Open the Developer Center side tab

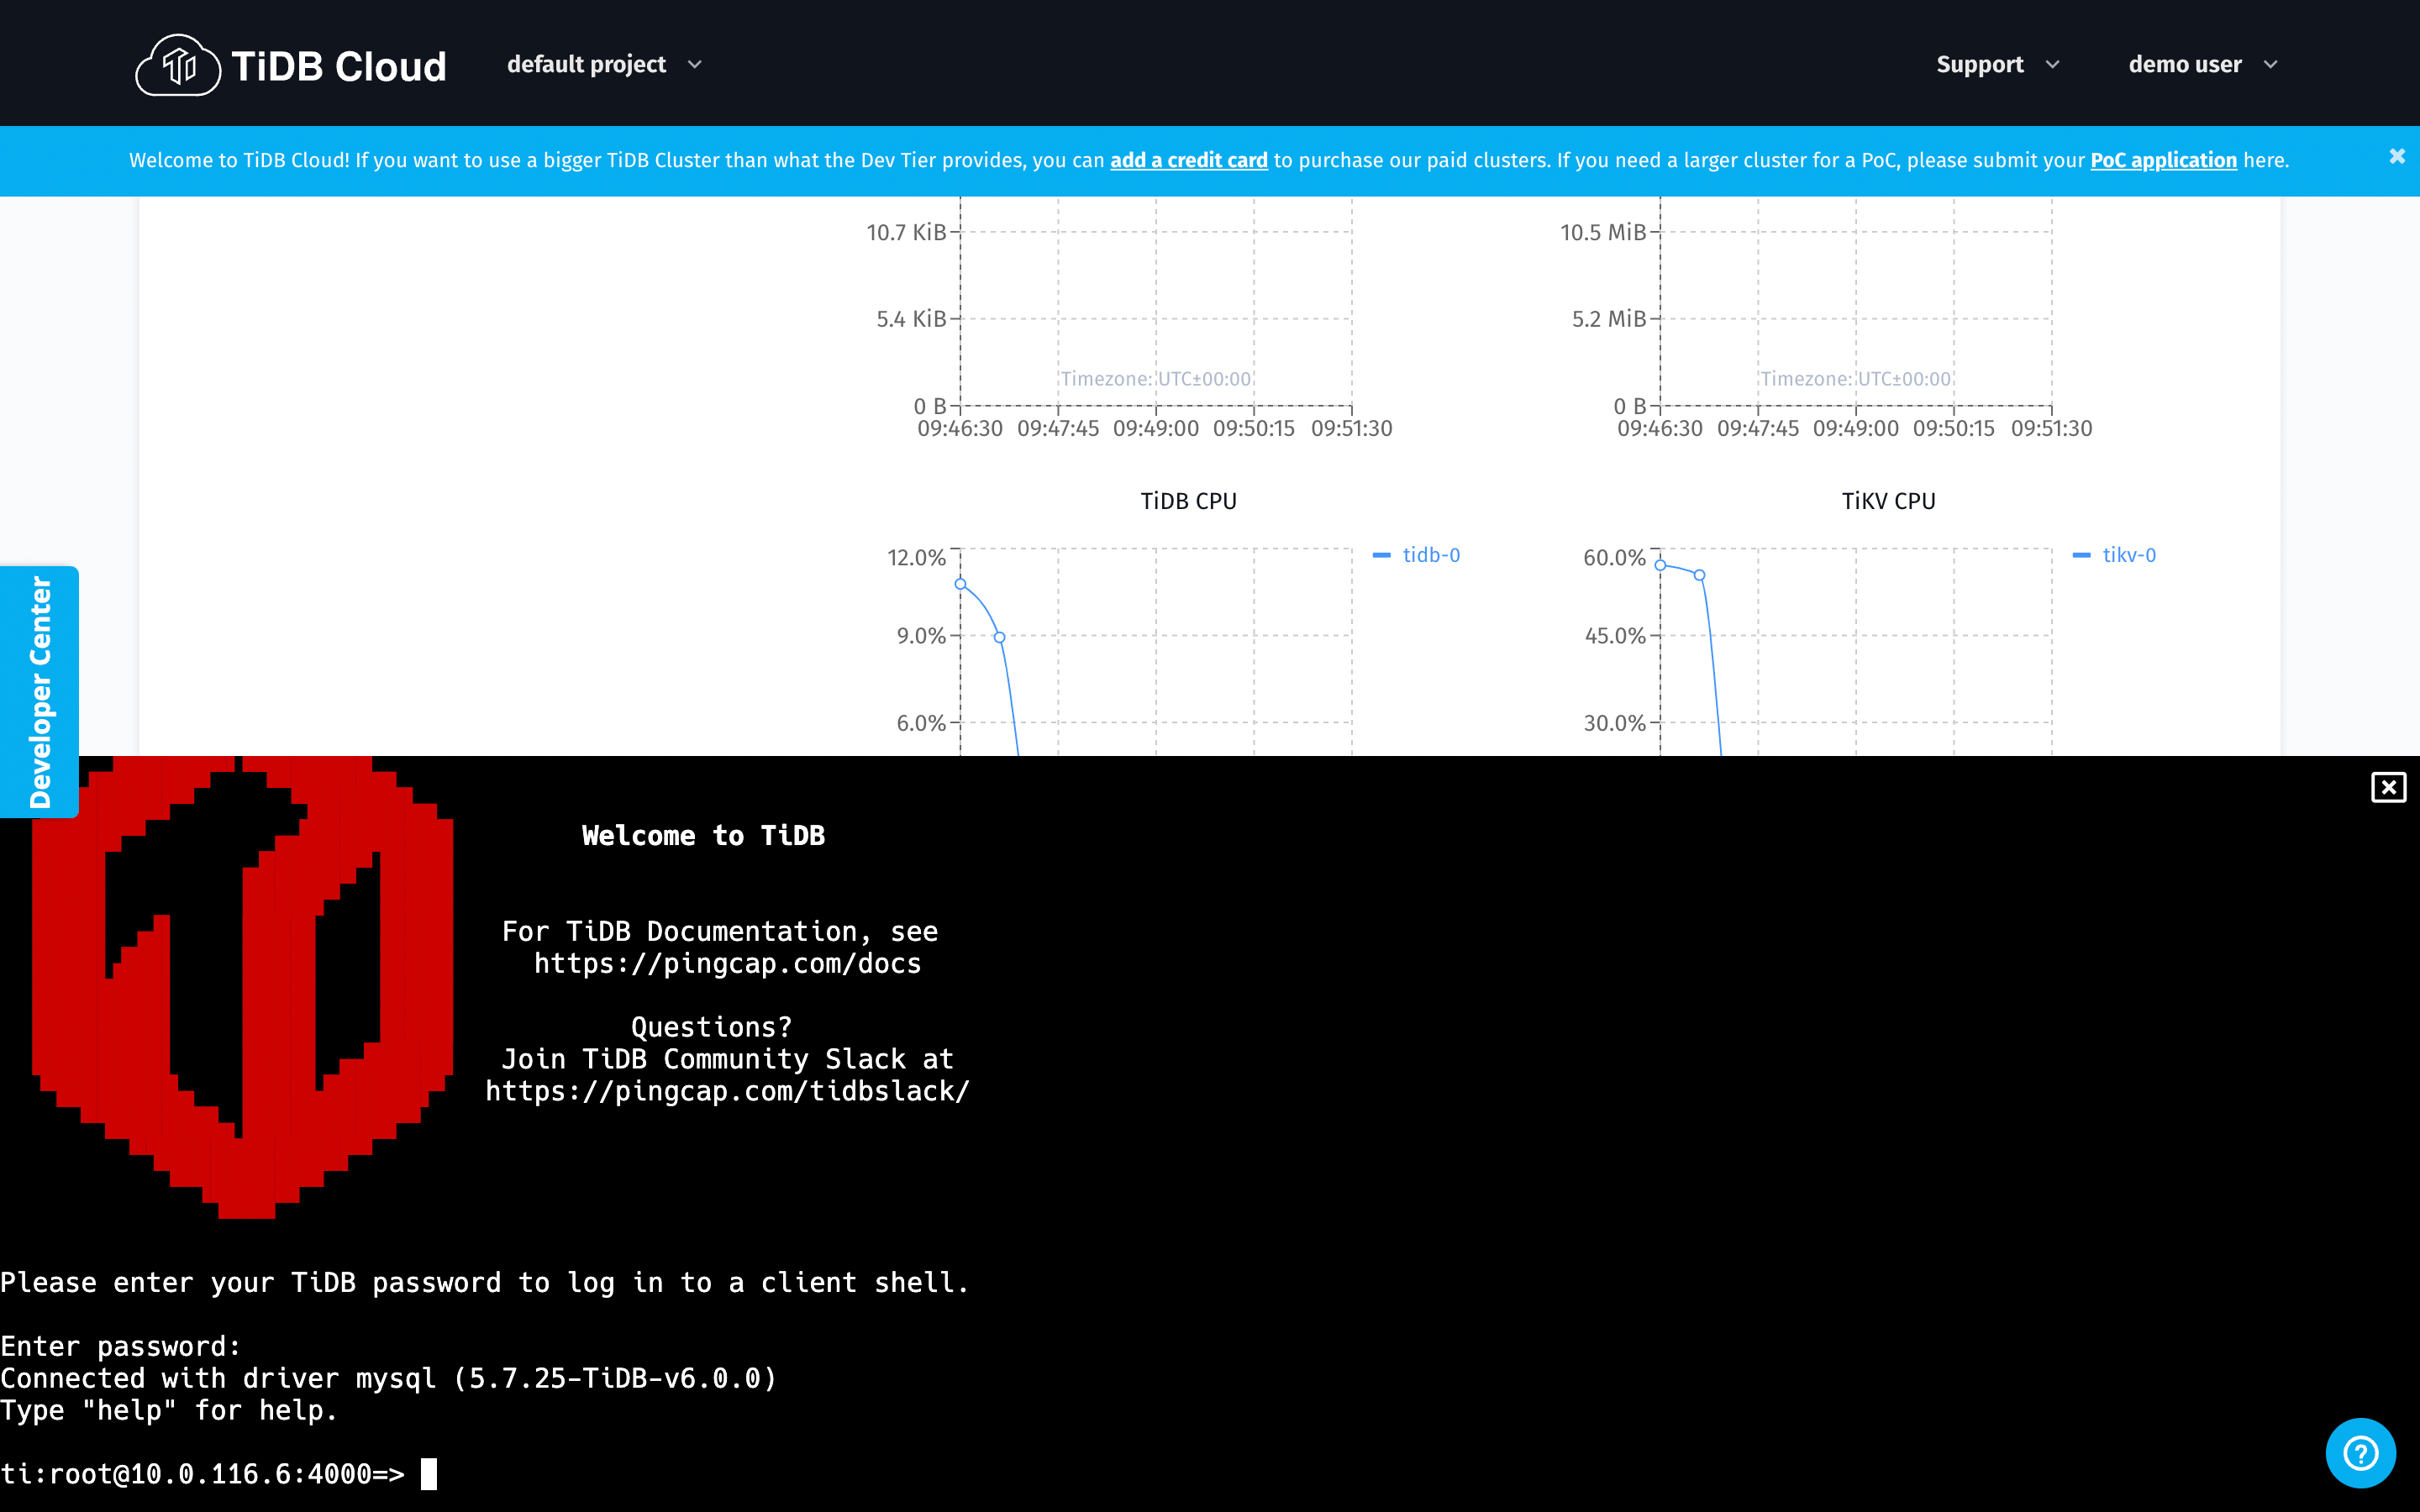(x=40, y=691)
